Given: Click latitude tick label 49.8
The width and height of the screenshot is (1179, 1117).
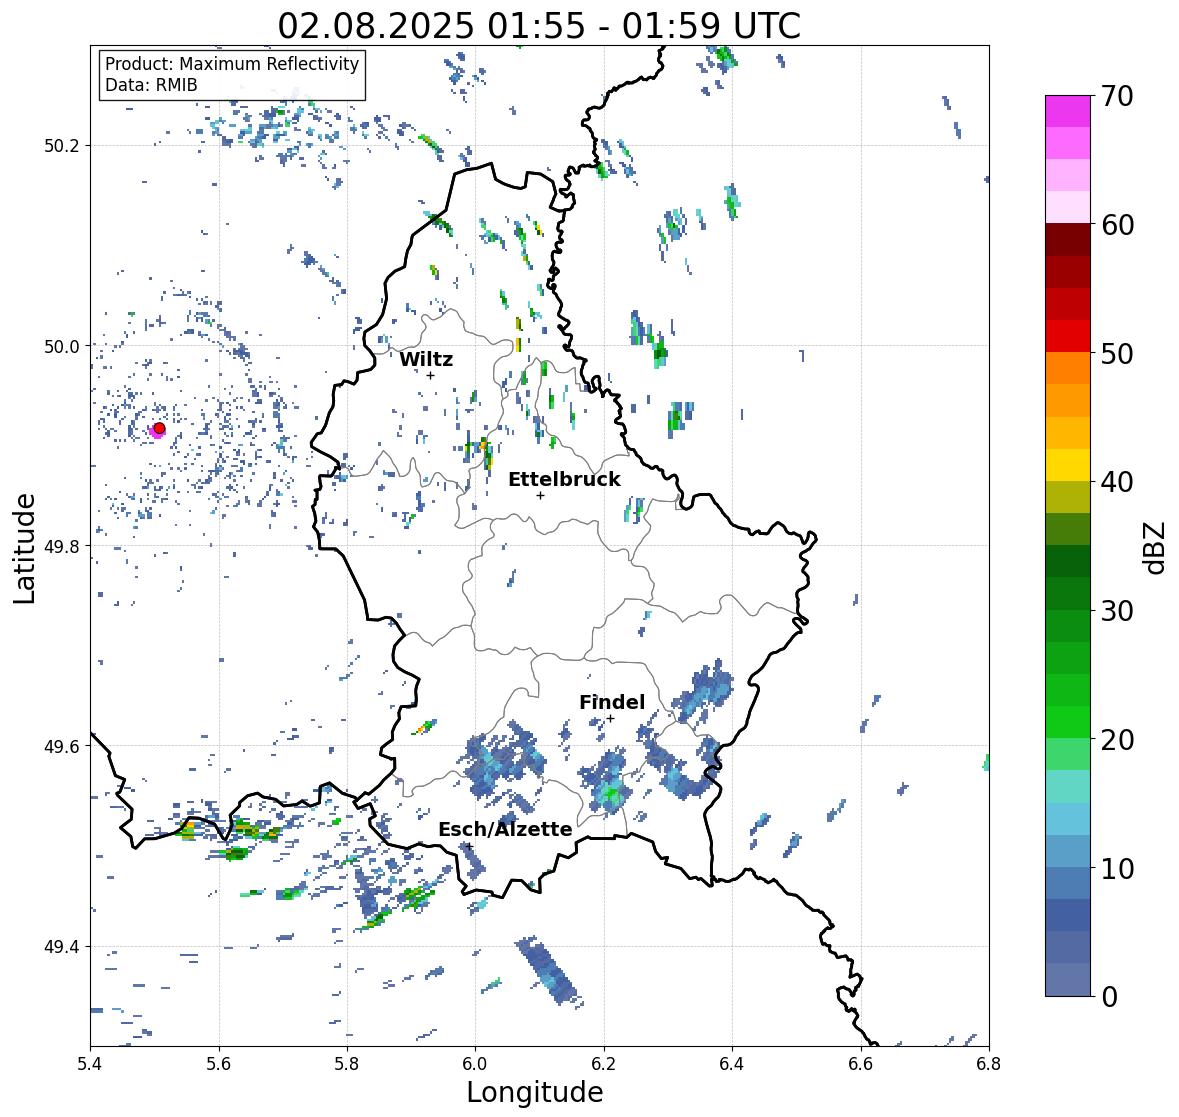Looking at the screenshot, I should (x=62, y=546).
